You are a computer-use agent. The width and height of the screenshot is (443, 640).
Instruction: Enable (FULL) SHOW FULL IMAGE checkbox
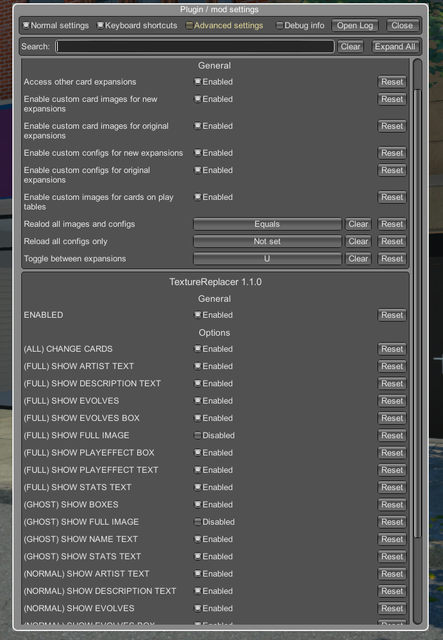198,435
